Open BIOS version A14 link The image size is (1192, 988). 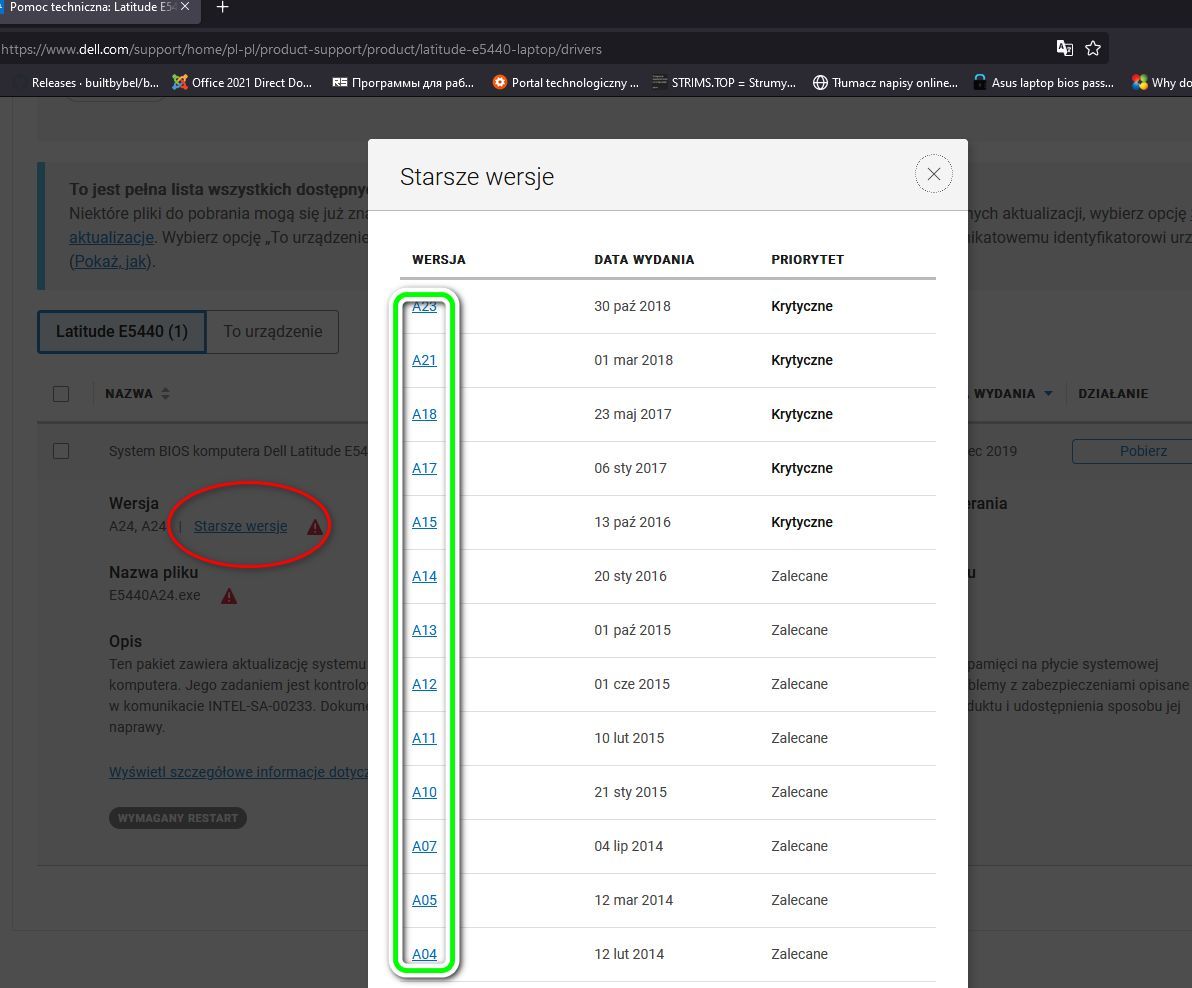[x=424, y=576]
